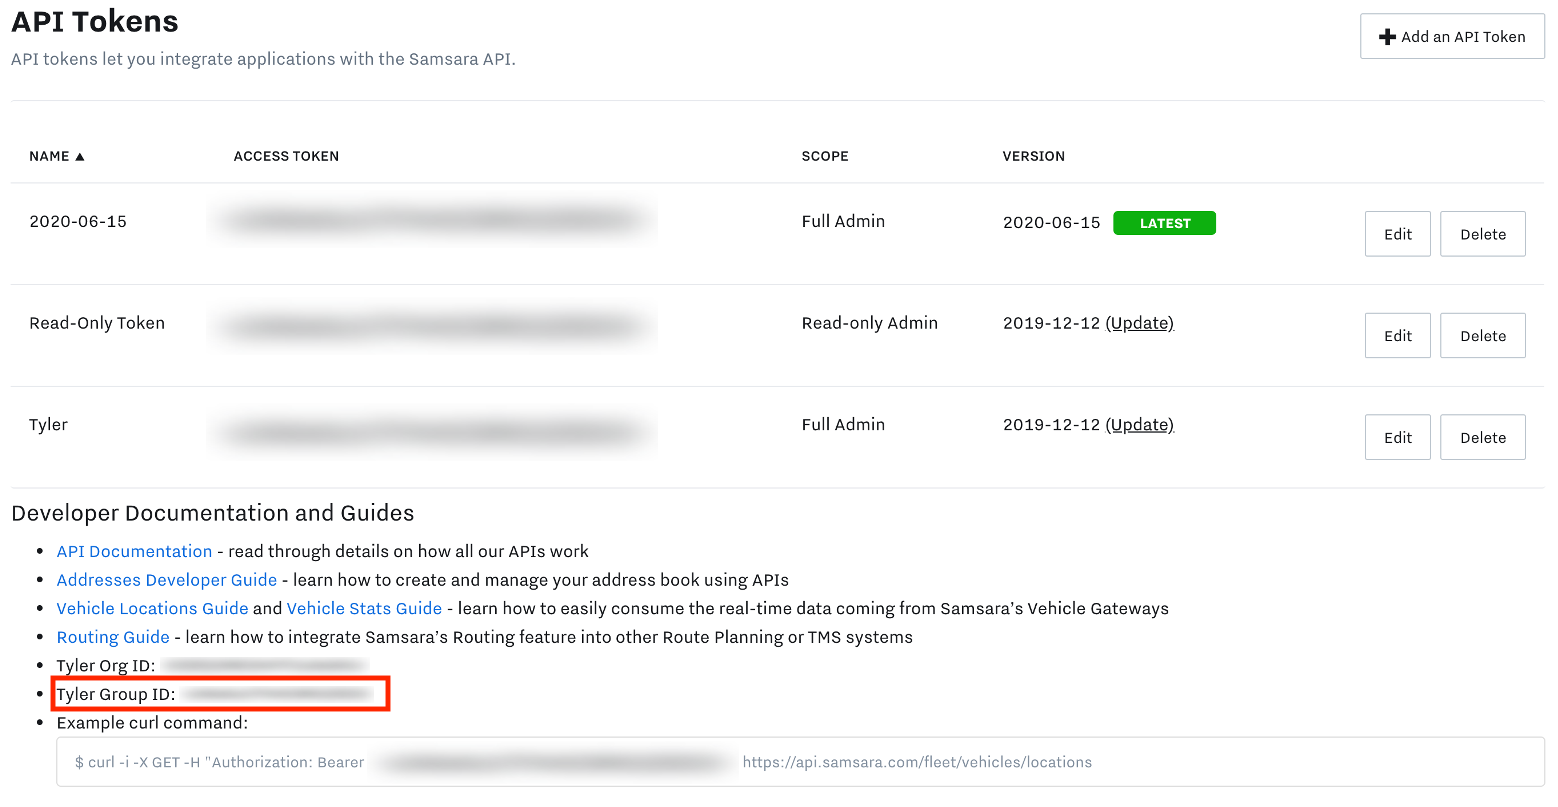This screenshot has height=807, width=1558.
Task: Click the Add an API Token button
Action: [1452, 37]
